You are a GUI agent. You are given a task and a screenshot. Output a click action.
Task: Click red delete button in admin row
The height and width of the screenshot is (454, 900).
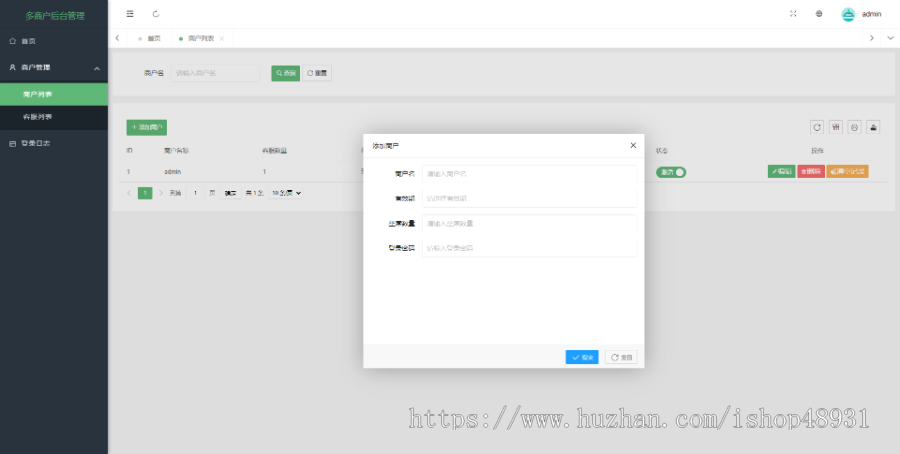click(811, 171)
